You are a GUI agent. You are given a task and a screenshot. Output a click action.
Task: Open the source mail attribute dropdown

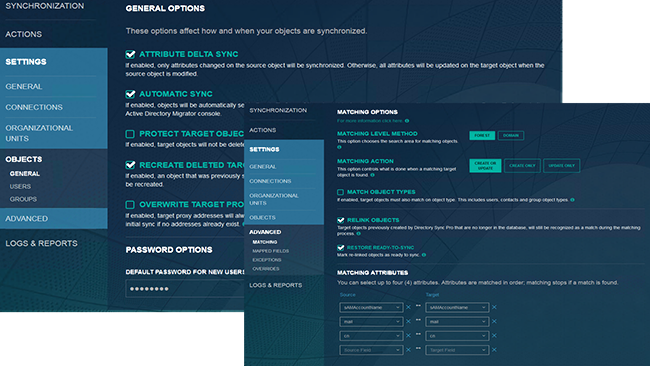click(x=371, y=322)
